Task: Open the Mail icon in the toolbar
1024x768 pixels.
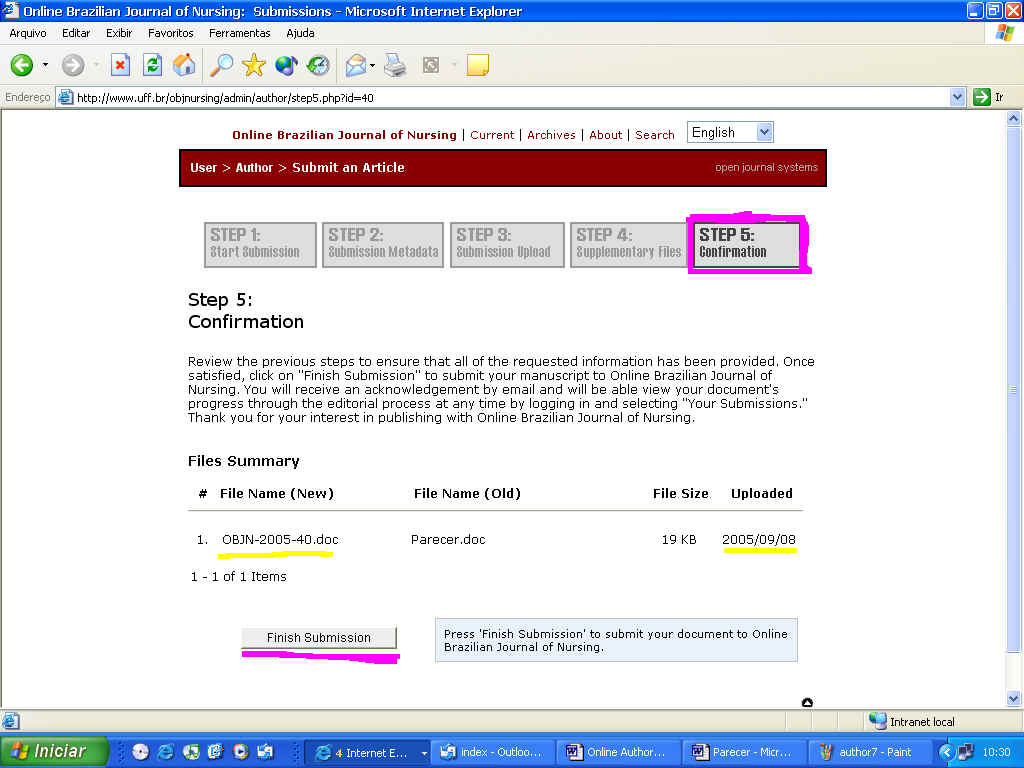Action: tap(355, 66)
